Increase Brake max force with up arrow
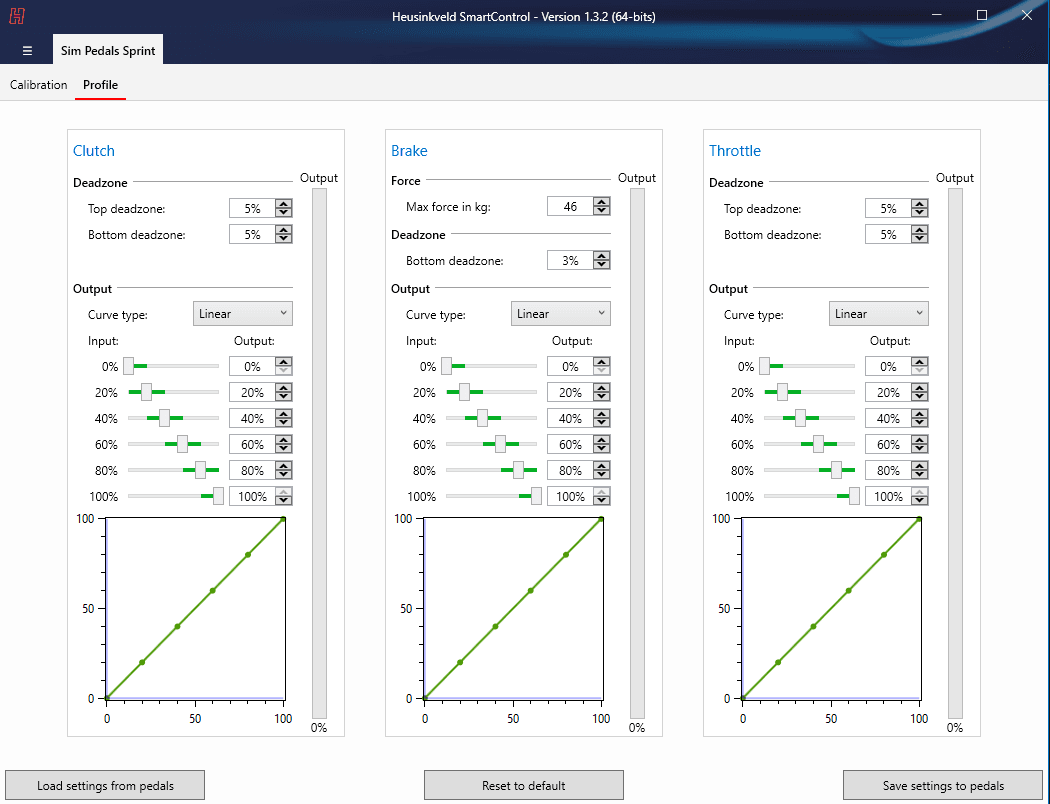 (601, 202)
